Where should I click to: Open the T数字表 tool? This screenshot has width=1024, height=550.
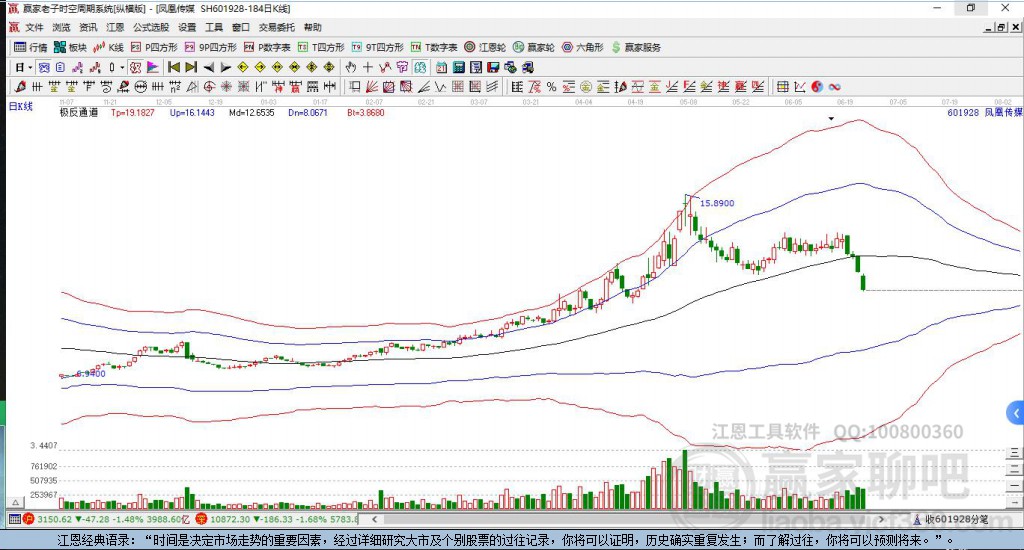tap(434, 47)
